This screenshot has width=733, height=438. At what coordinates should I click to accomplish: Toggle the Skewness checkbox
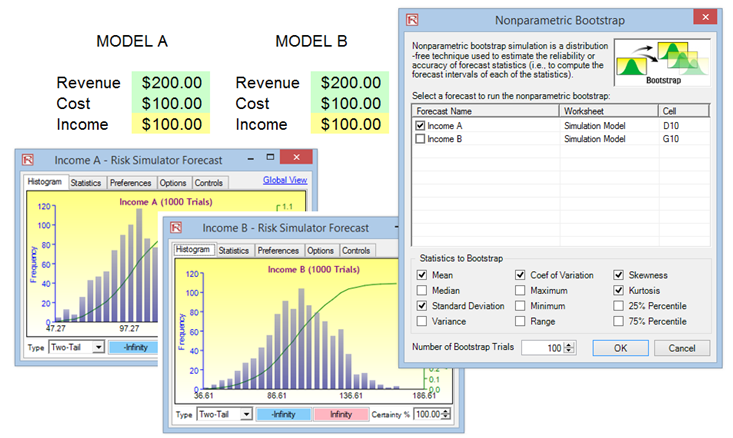(x=618, y=275)
